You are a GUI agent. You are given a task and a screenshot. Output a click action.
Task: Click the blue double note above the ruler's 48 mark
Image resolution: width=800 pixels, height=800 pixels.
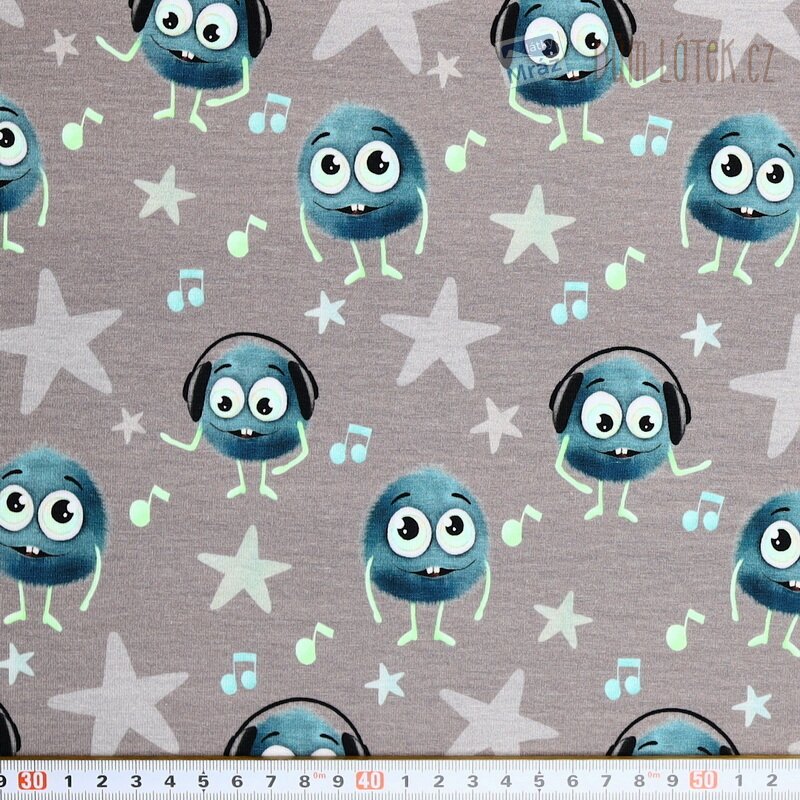(x=622, y=678)
